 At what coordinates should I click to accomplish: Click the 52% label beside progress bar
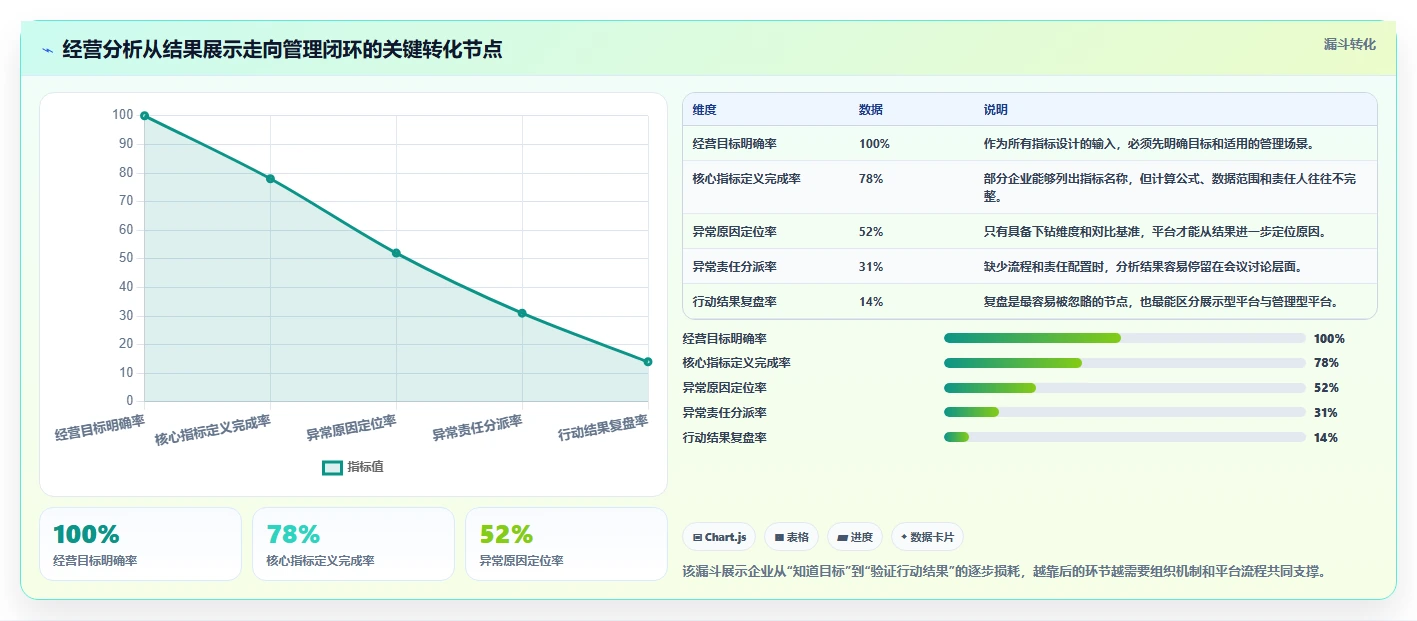(1326, 388)
